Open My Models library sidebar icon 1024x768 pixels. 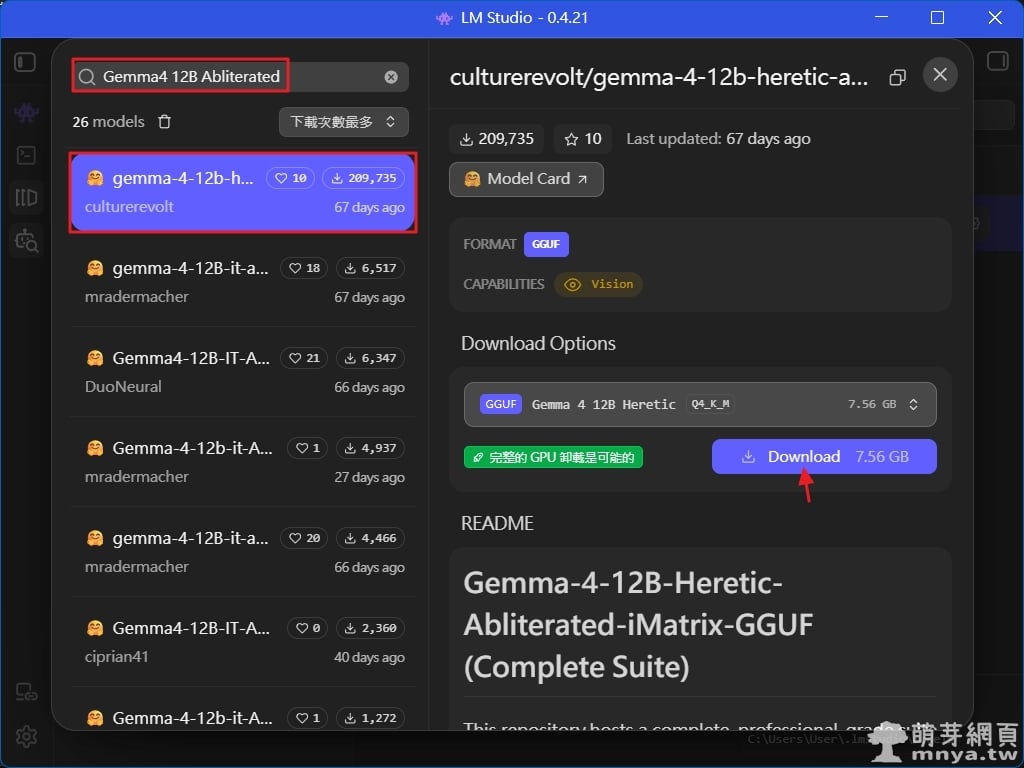pos(26,197)
